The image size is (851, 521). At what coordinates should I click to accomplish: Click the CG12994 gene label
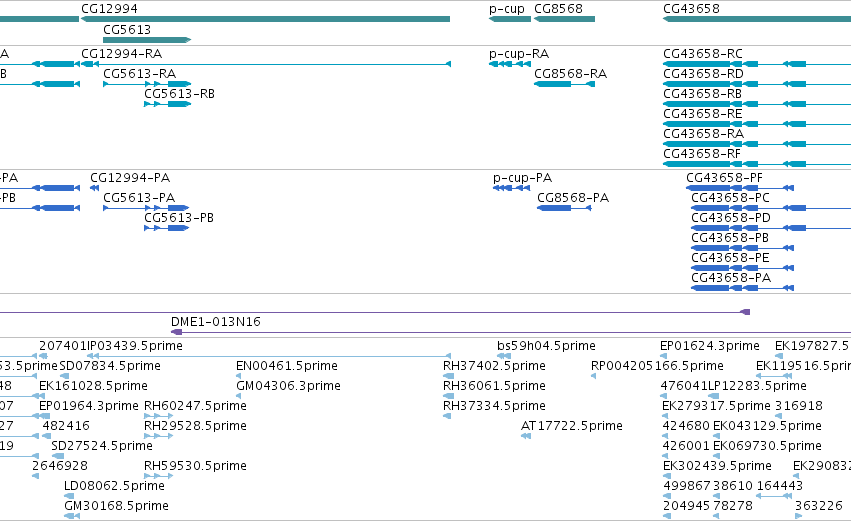(109, 9)
